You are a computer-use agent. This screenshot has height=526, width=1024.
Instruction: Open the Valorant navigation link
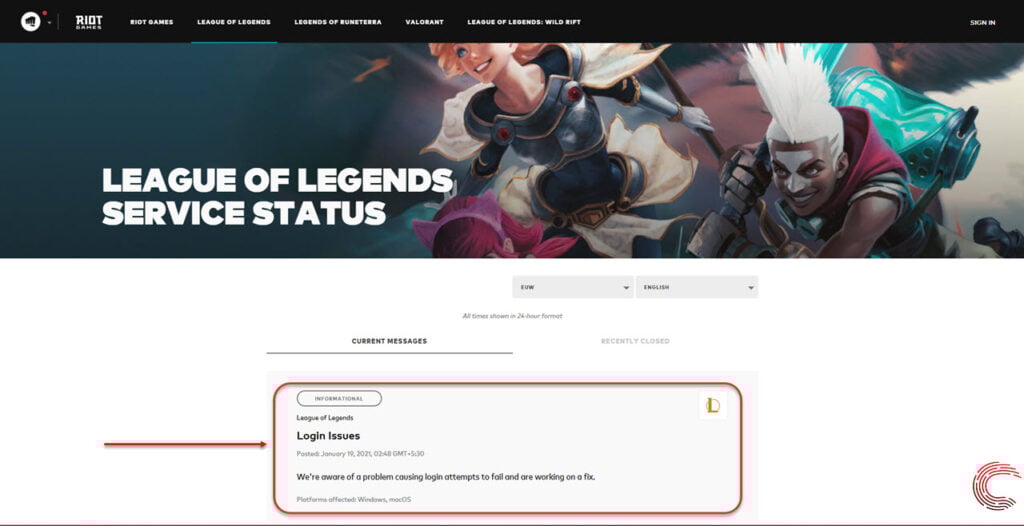pos(424,22)
